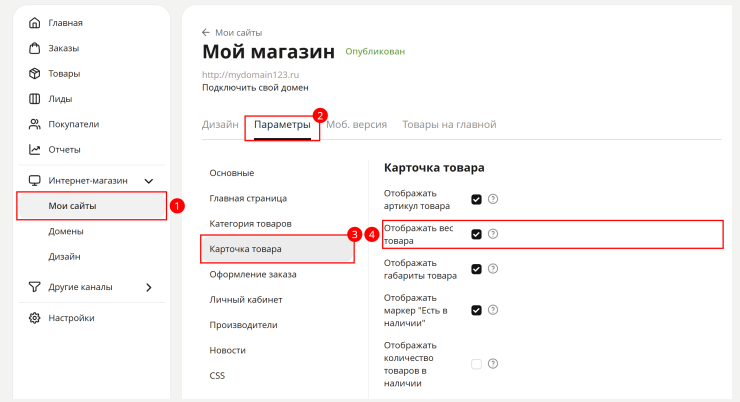Viewport: 740px width, 402px height.
Task: Open help icon for маркер Есть в наличии
Action: [493, 310]
